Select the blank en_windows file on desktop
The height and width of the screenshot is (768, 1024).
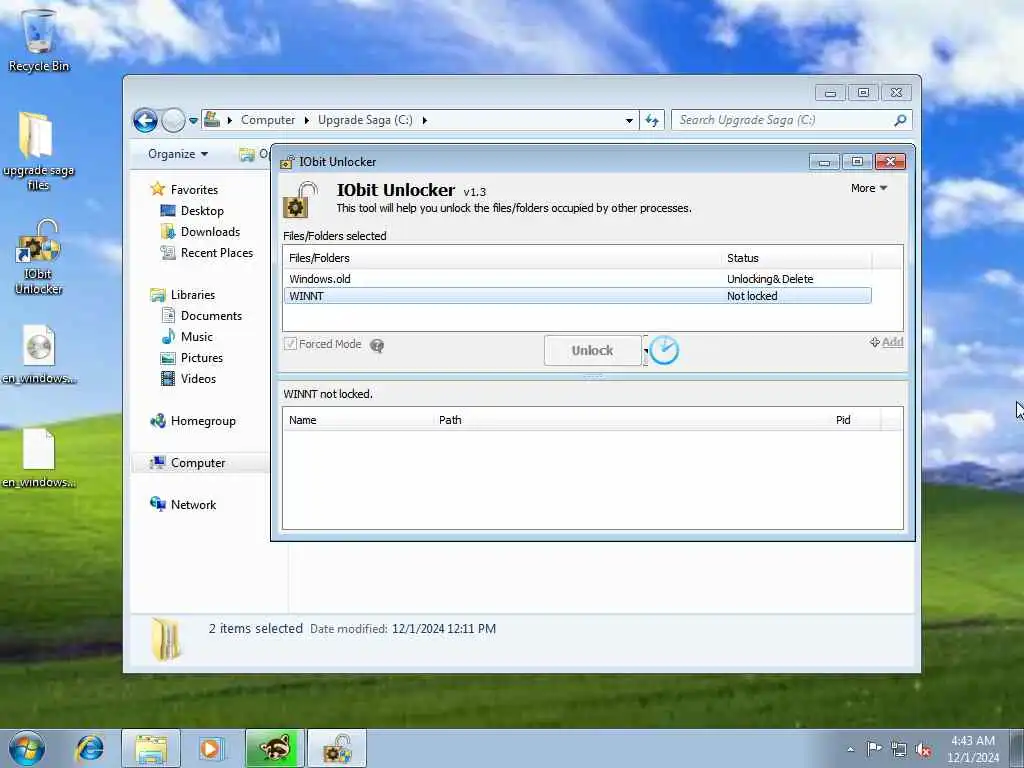(39, 458)
